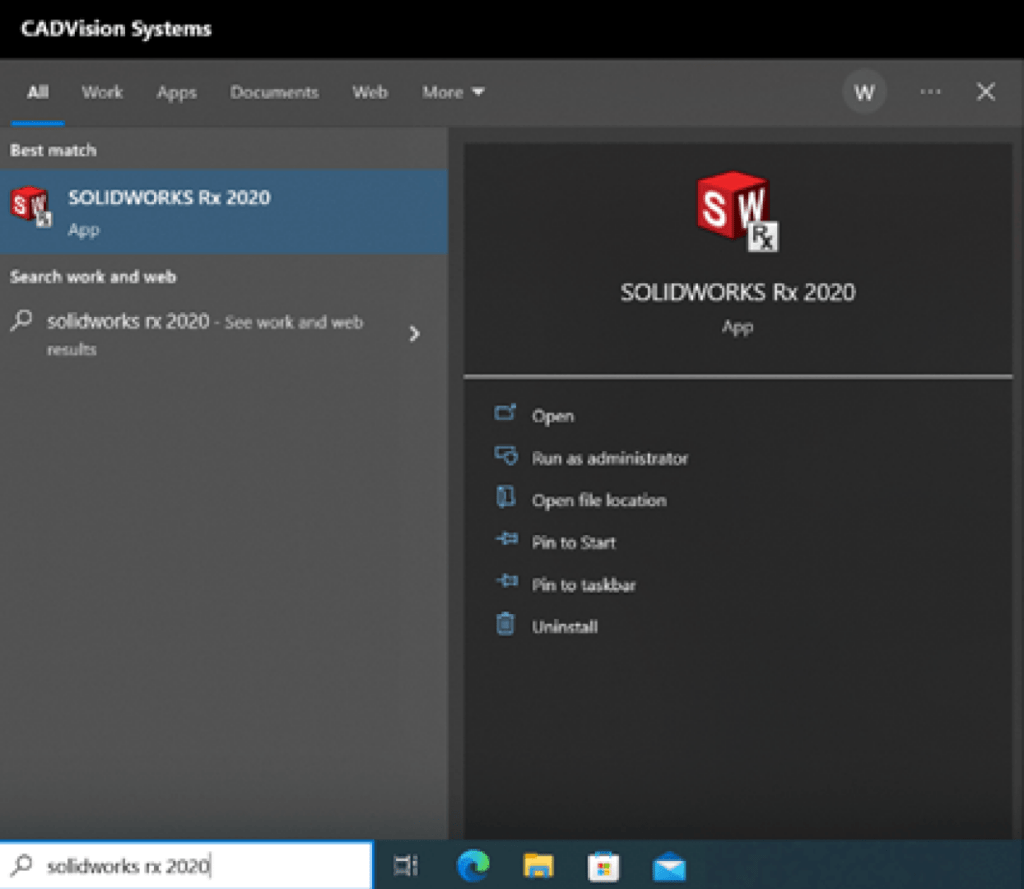The height and width of the screenshot is (889, 1024).
Task: Open Microsoft Edge from the taskbar
Action: click(473, 865)
